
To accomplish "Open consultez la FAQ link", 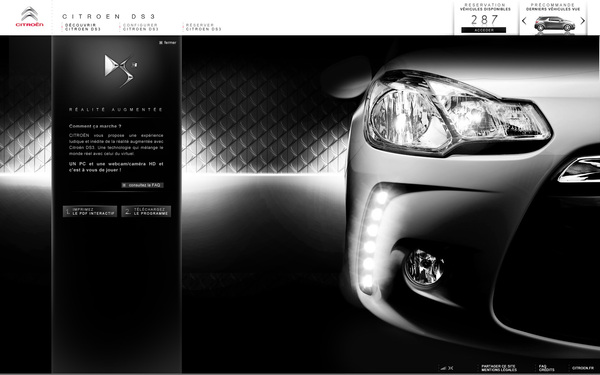I will [x=142, y=185].
